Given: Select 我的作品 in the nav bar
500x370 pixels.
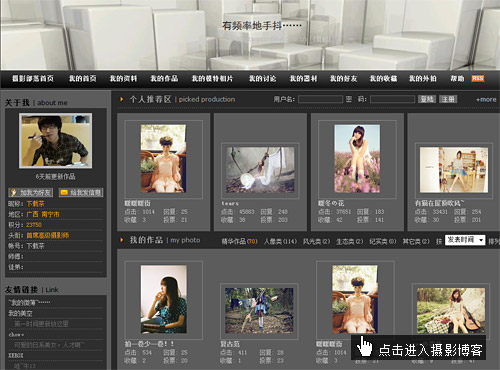Looking at the screenshot, I should tap(164, 79).
